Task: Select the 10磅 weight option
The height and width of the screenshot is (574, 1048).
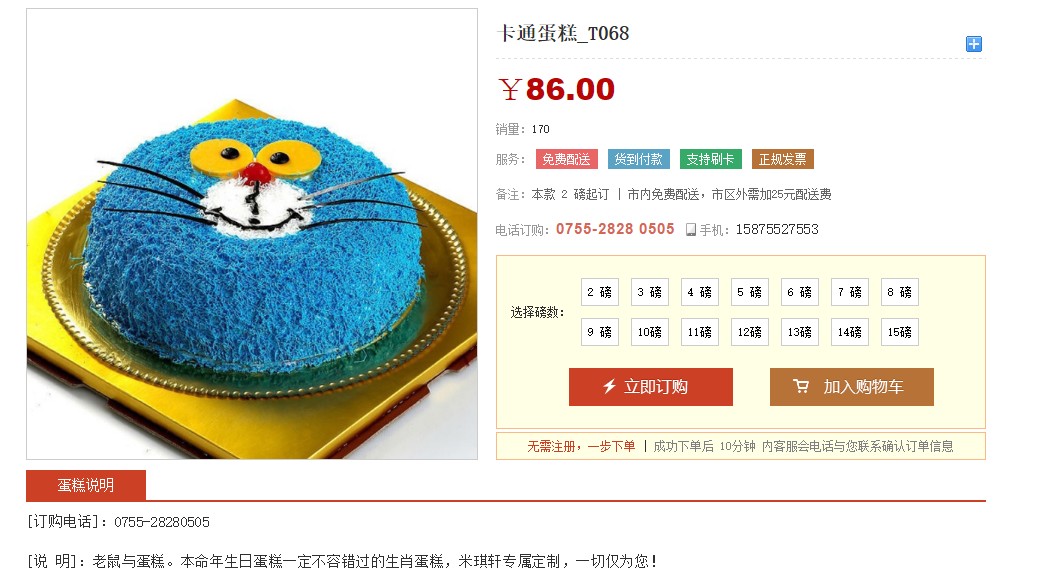Action: tap(650, 332)
